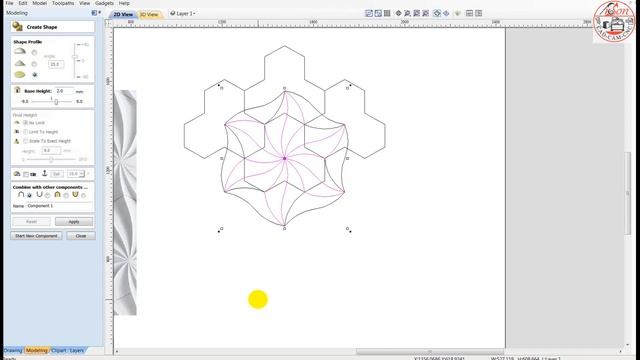Select the flat plane shape profile icon
Image resolution: width=640 pixels, height=360 pixels.
(x=20, y=75)
